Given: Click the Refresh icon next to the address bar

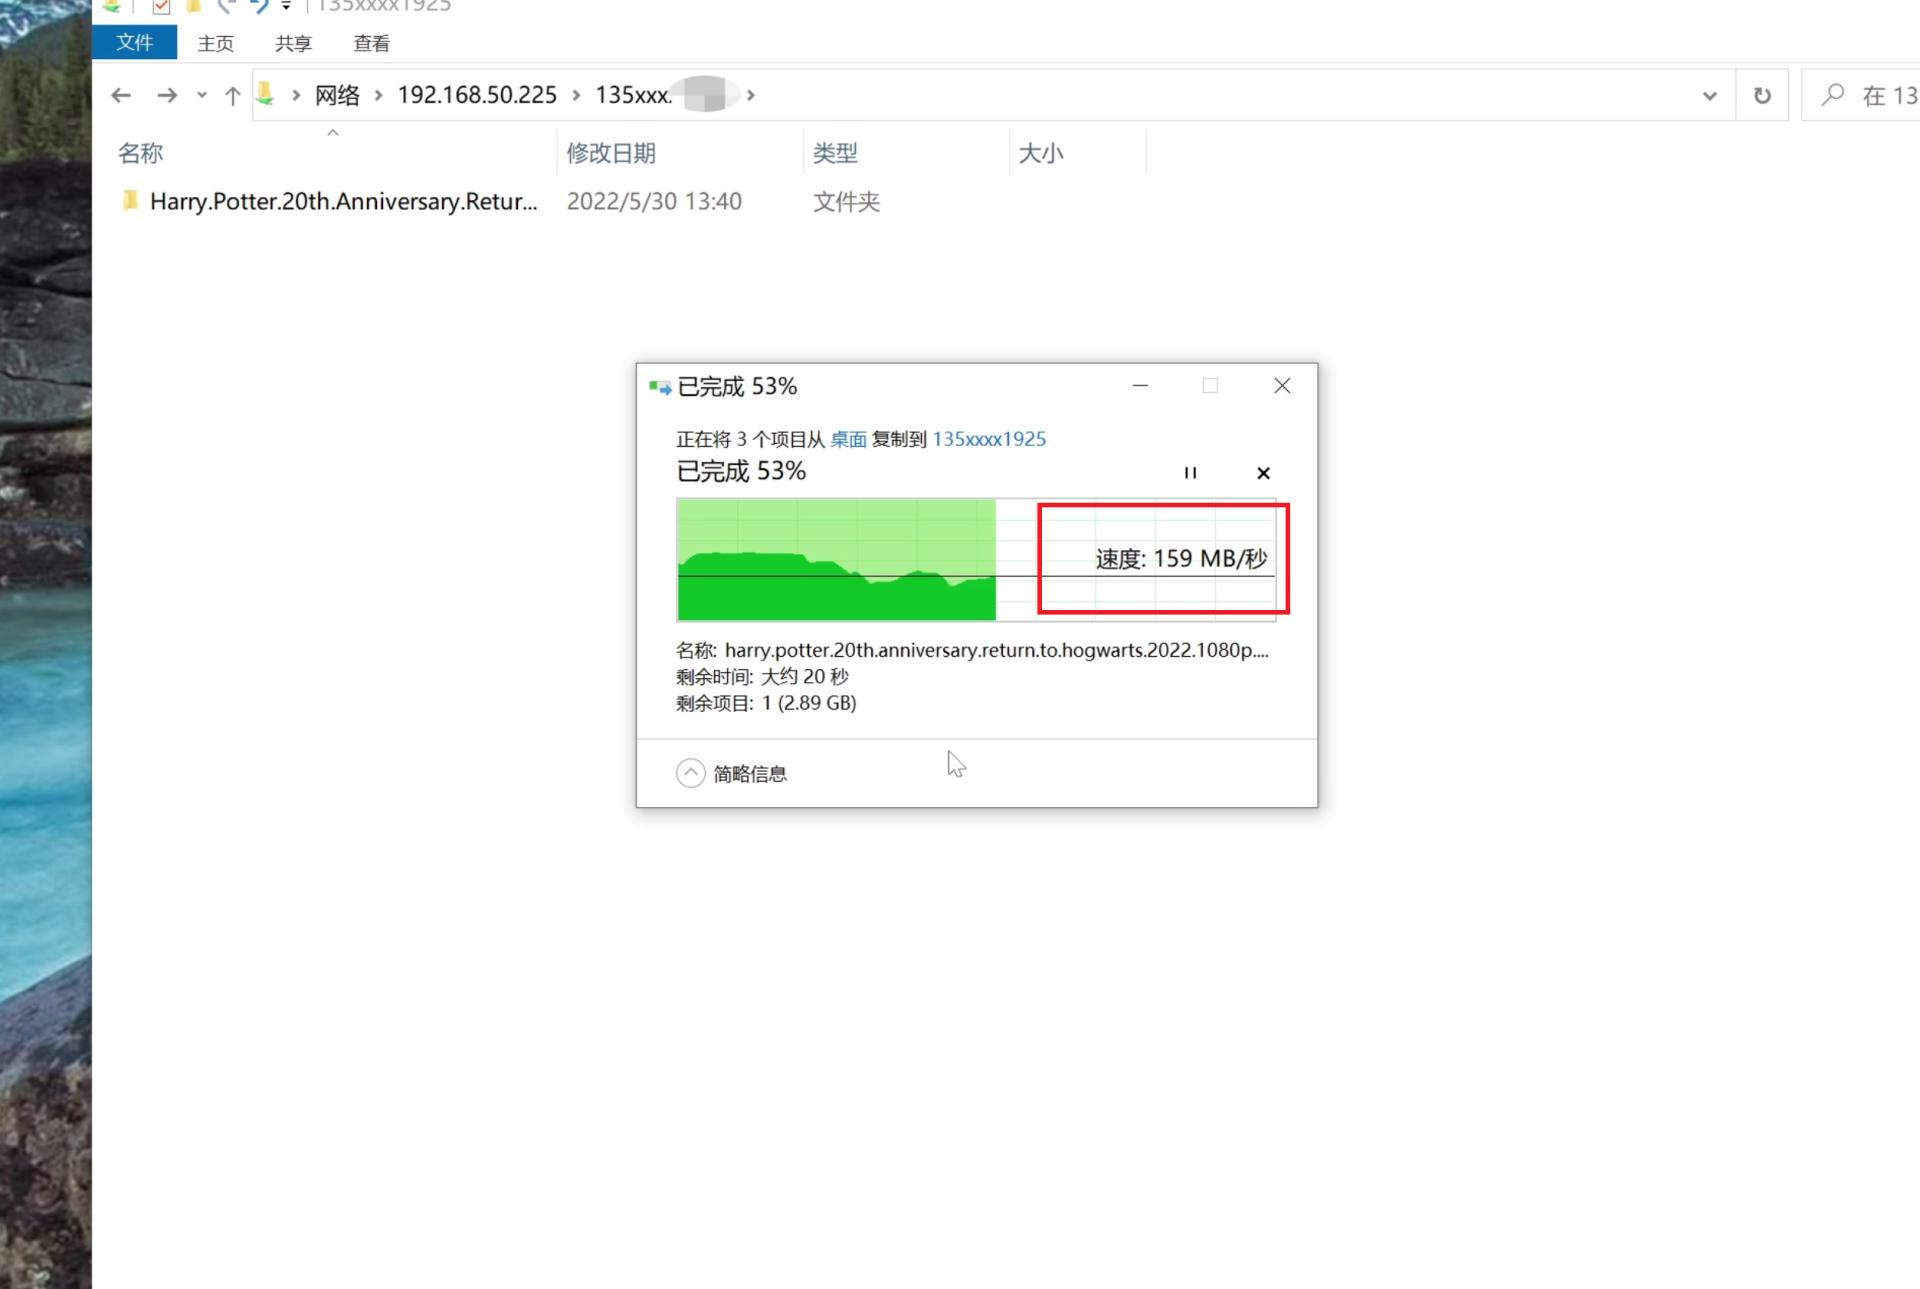Looking at the screenshot, I should click(x=1761, y=95).
